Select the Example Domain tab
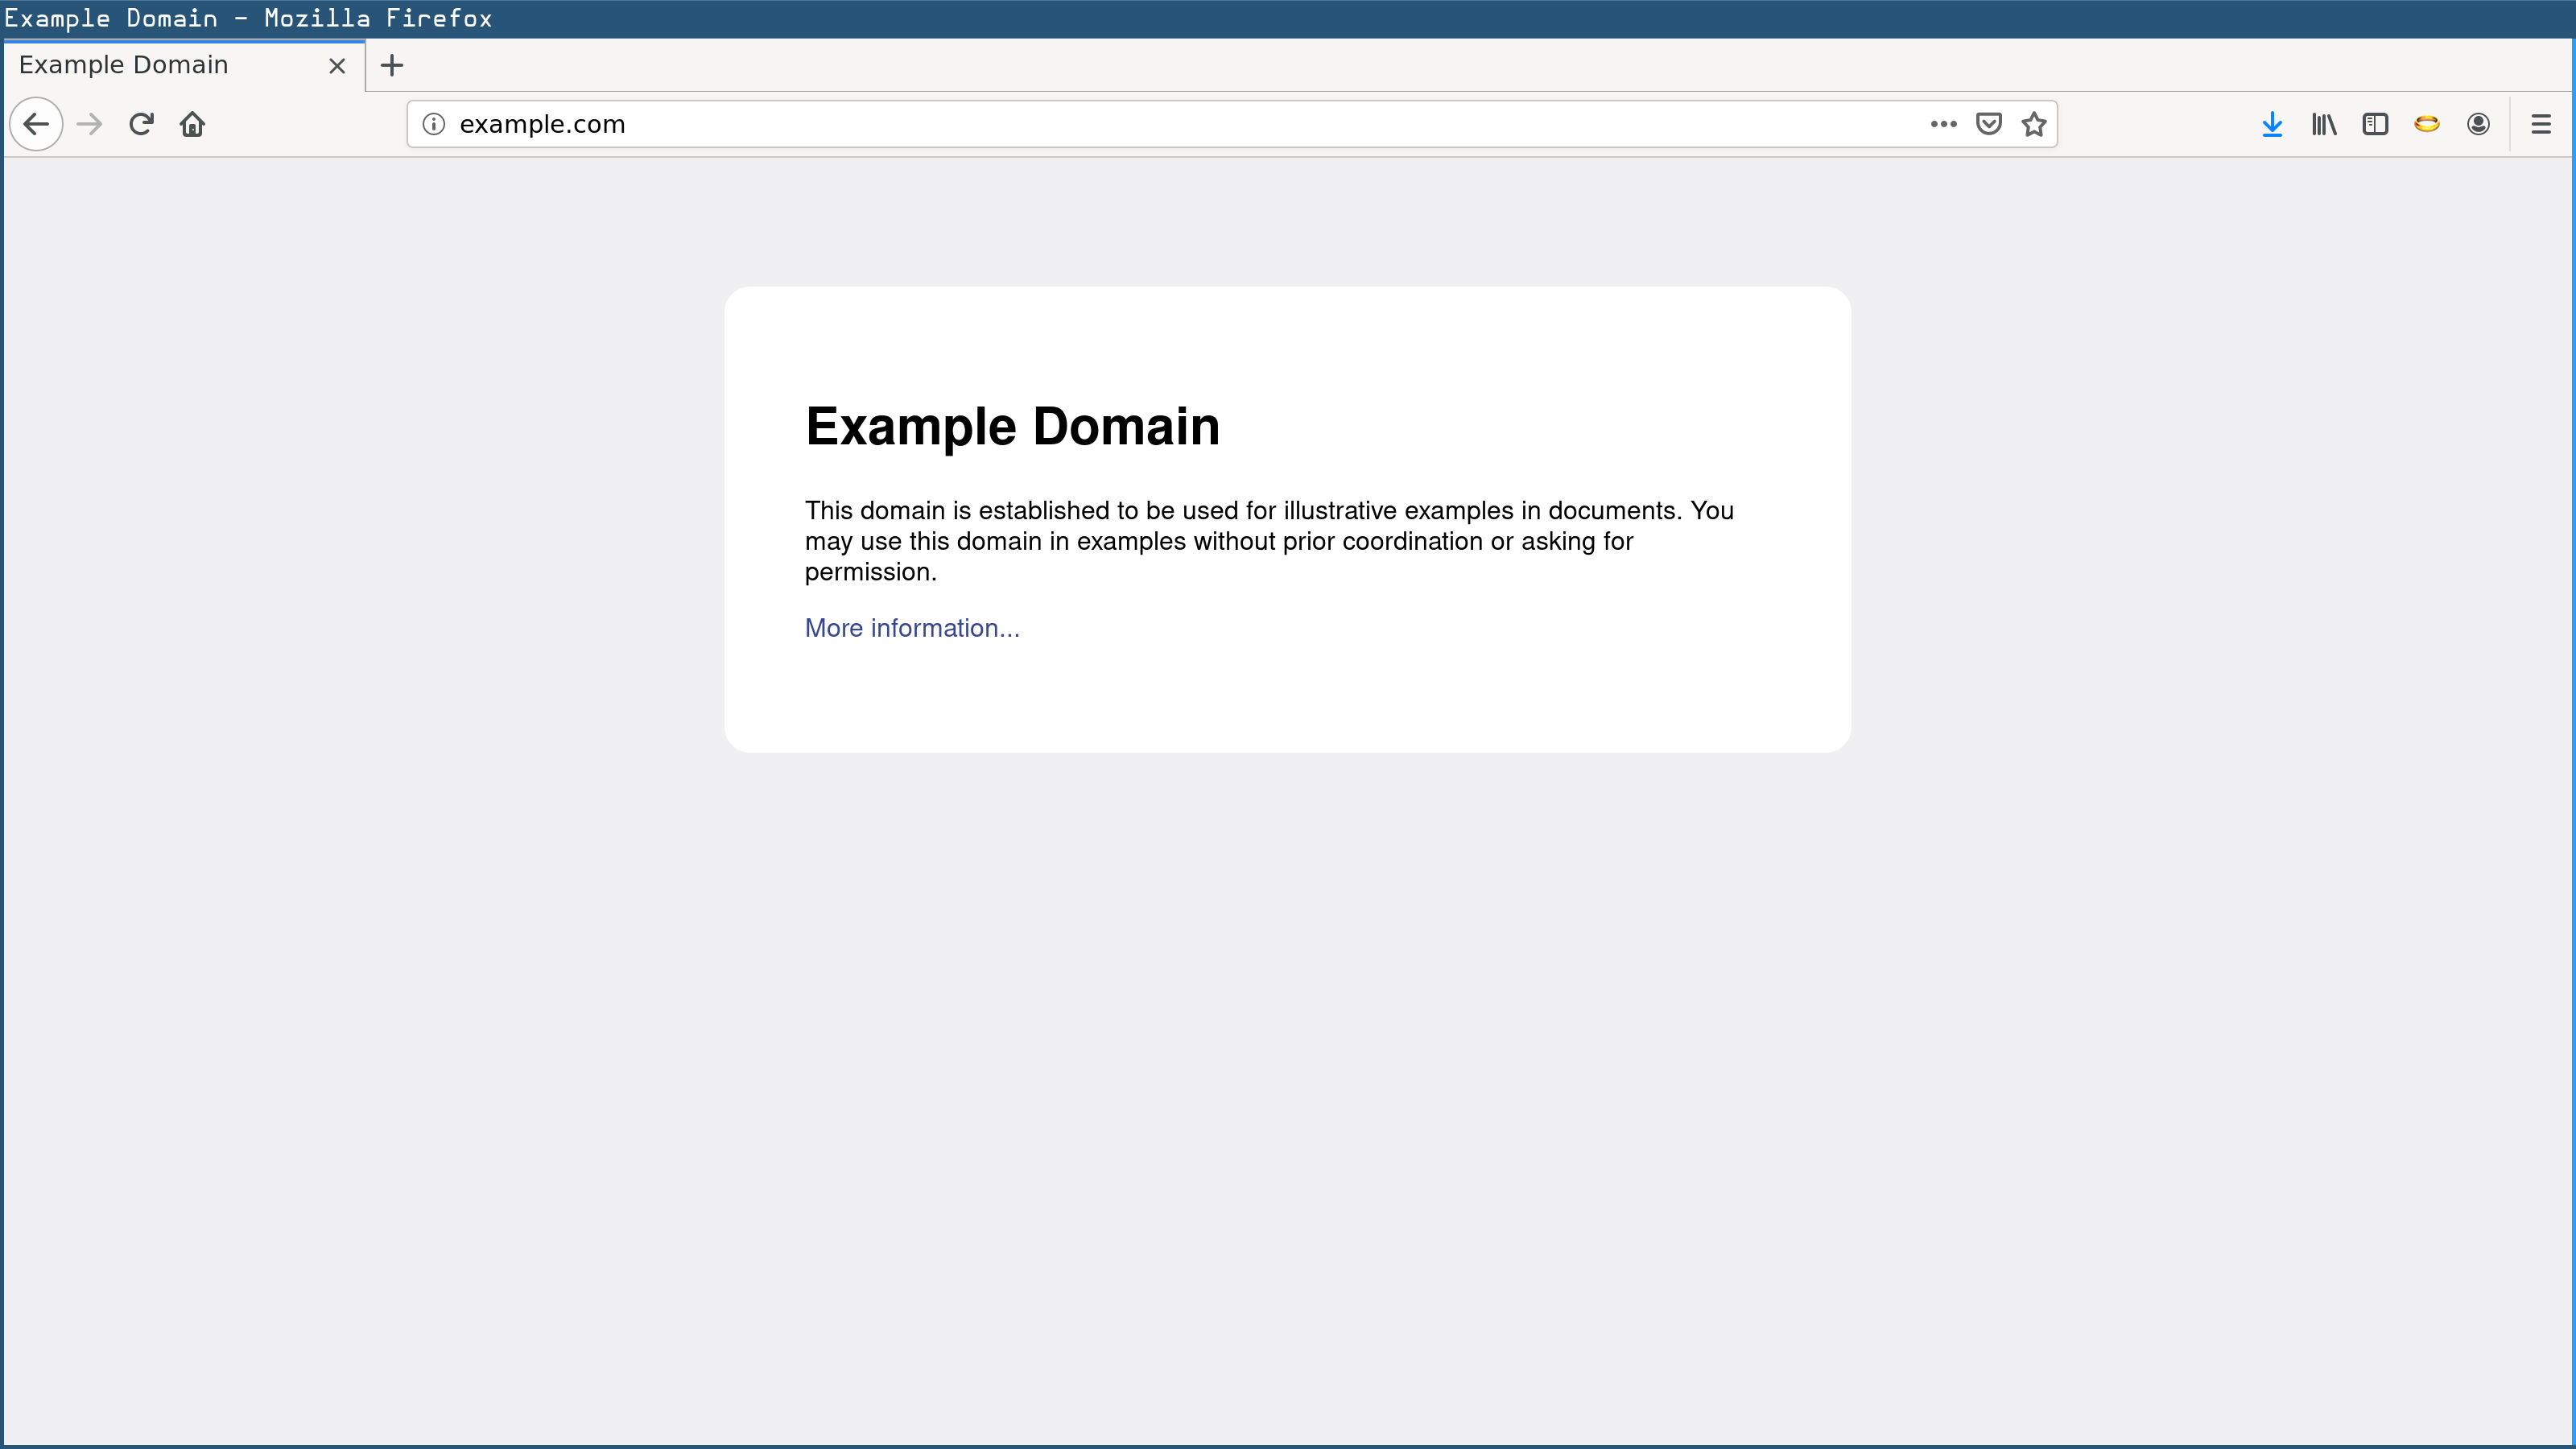 click(x=160, y=65)
